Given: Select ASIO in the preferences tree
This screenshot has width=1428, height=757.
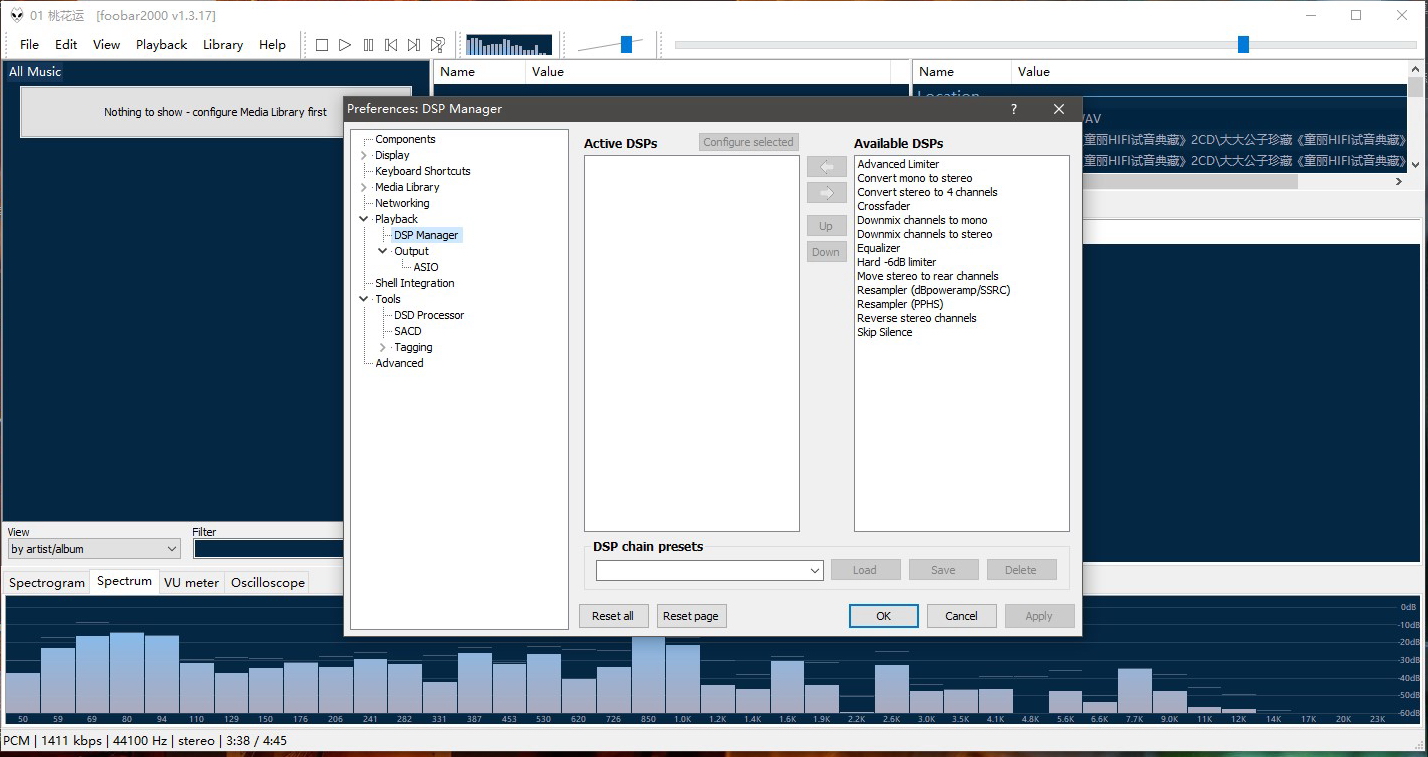Looking at the screenshot, I should pyautogui.click(x=426, y=268).
